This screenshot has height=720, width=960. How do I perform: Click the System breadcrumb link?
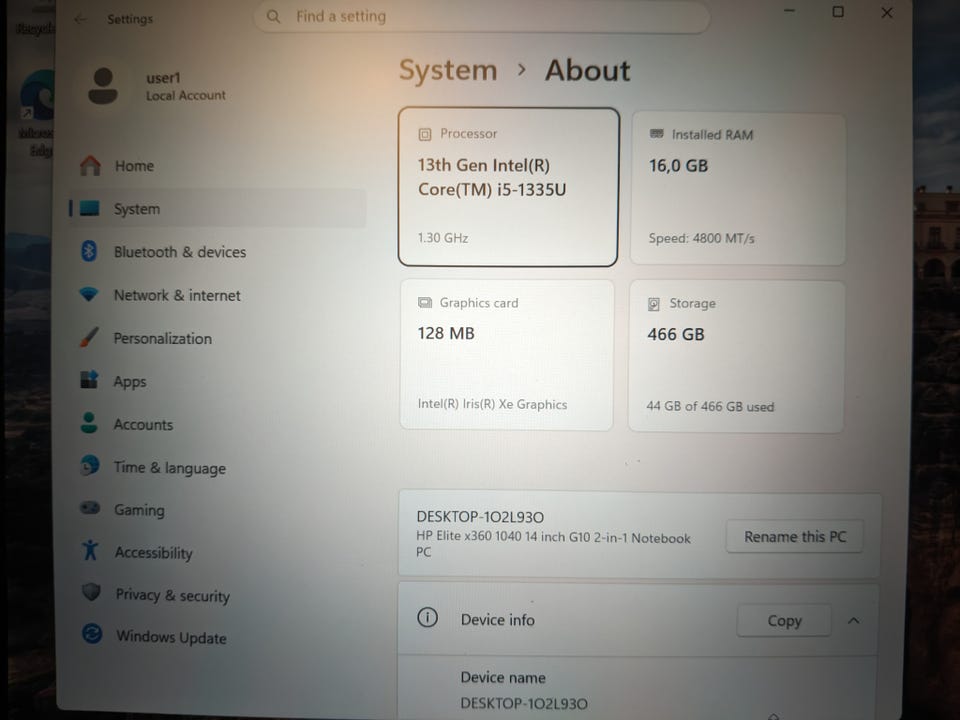pyautogui.click(x=448, y=70)
